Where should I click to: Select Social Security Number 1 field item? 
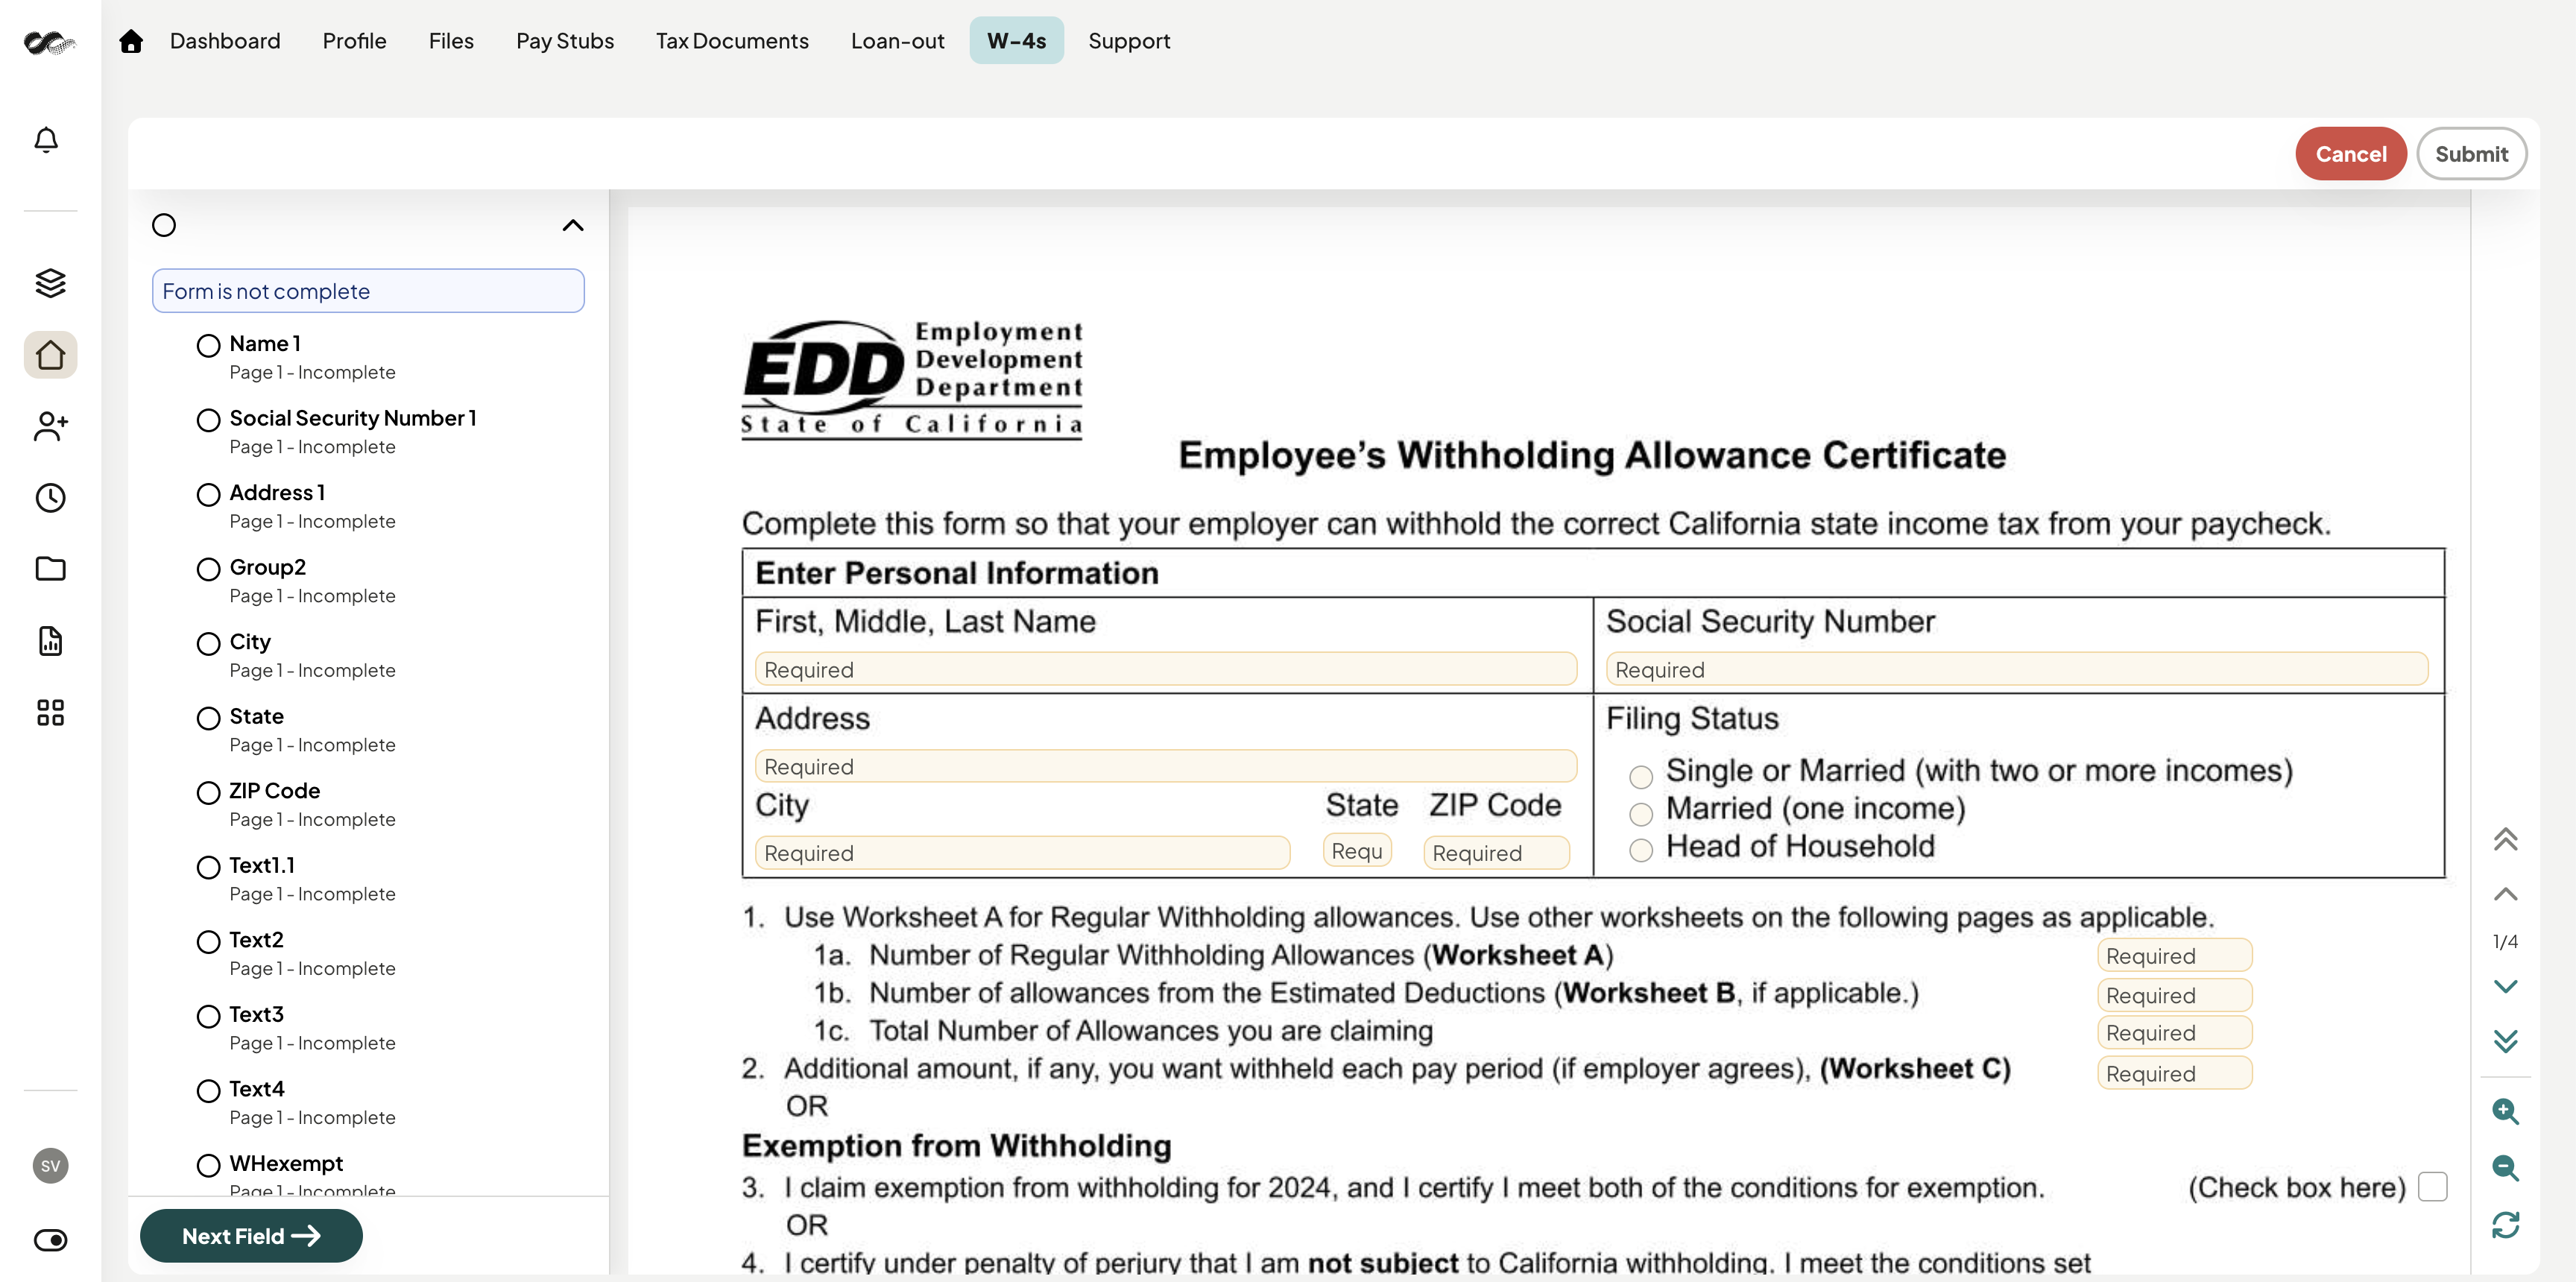coord(336,432)
